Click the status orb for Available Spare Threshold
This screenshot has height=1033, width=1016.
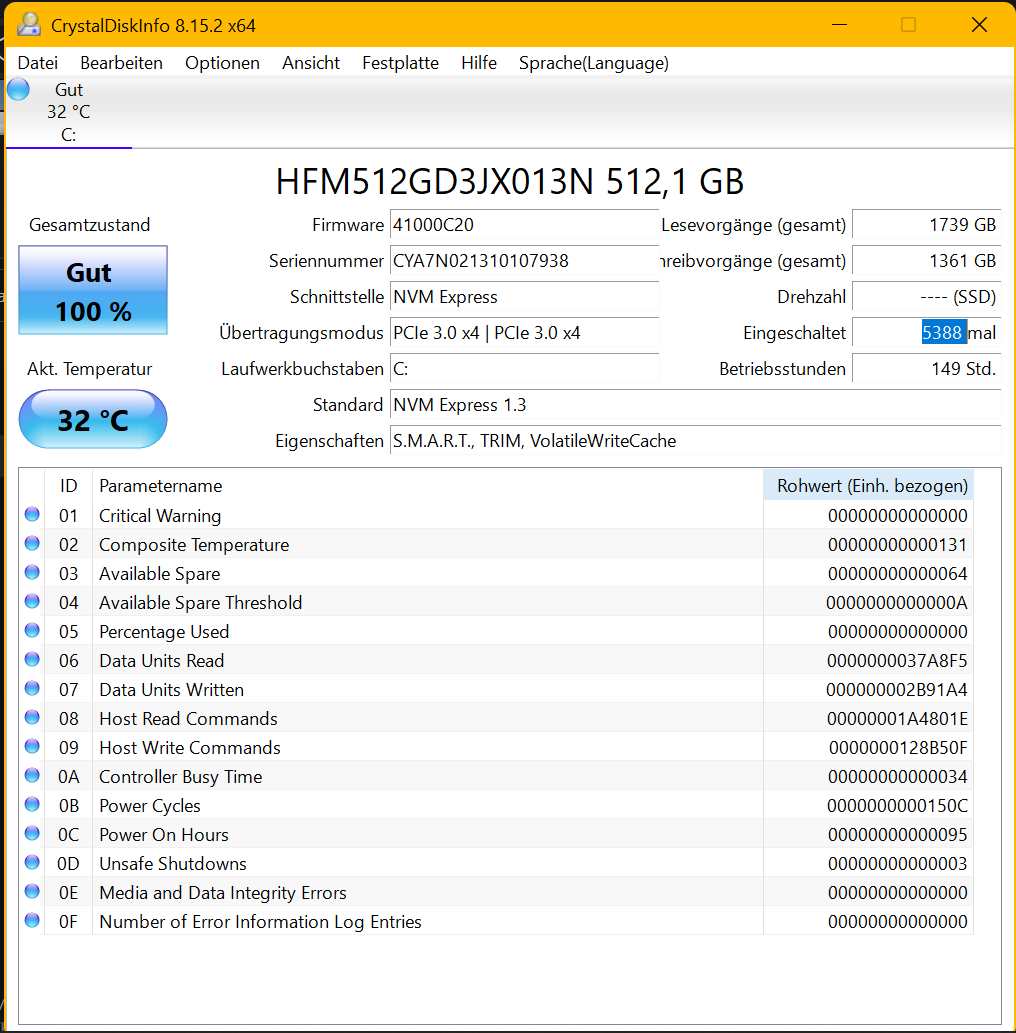[x=32, y=601]
